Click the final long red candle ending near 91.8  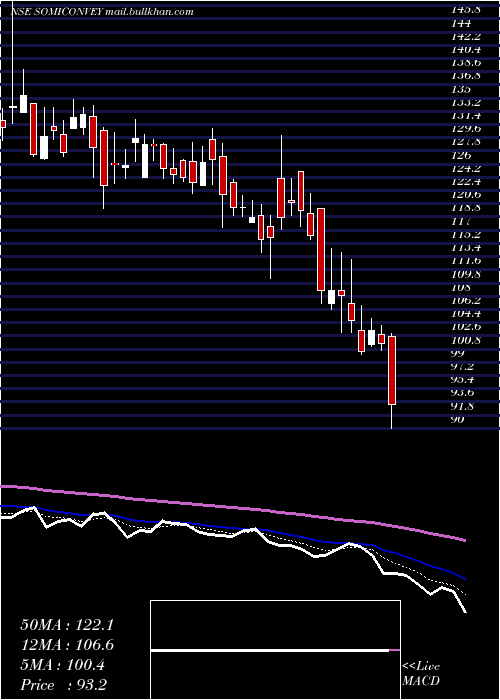coord(392,371)
